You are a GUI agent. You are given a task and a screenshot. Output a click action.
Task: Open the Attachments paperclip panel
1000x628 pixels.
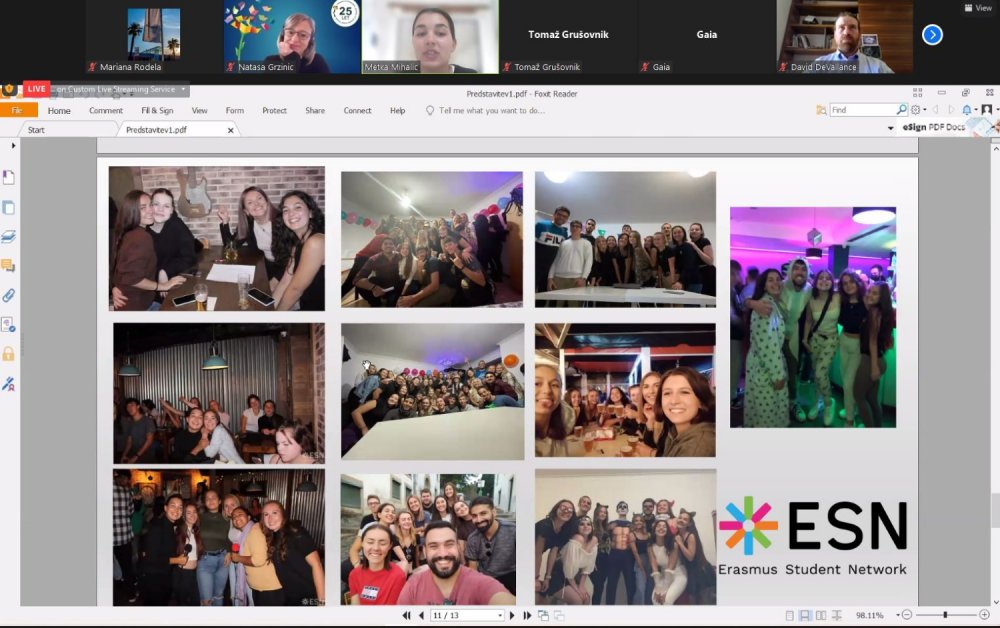(x=8, y=295)
